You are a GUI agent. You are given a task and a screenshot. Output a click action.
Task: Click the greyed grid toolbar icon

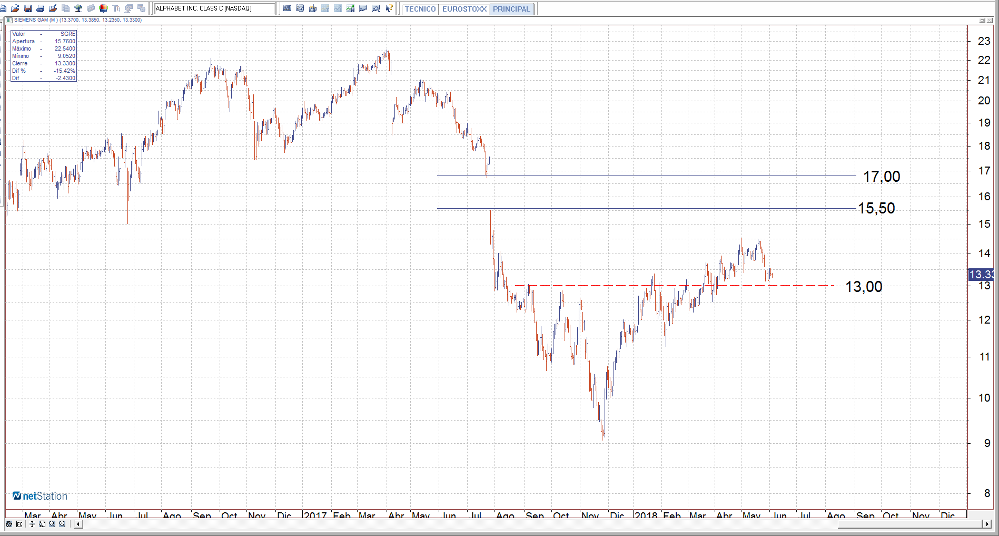click(325, 8)
